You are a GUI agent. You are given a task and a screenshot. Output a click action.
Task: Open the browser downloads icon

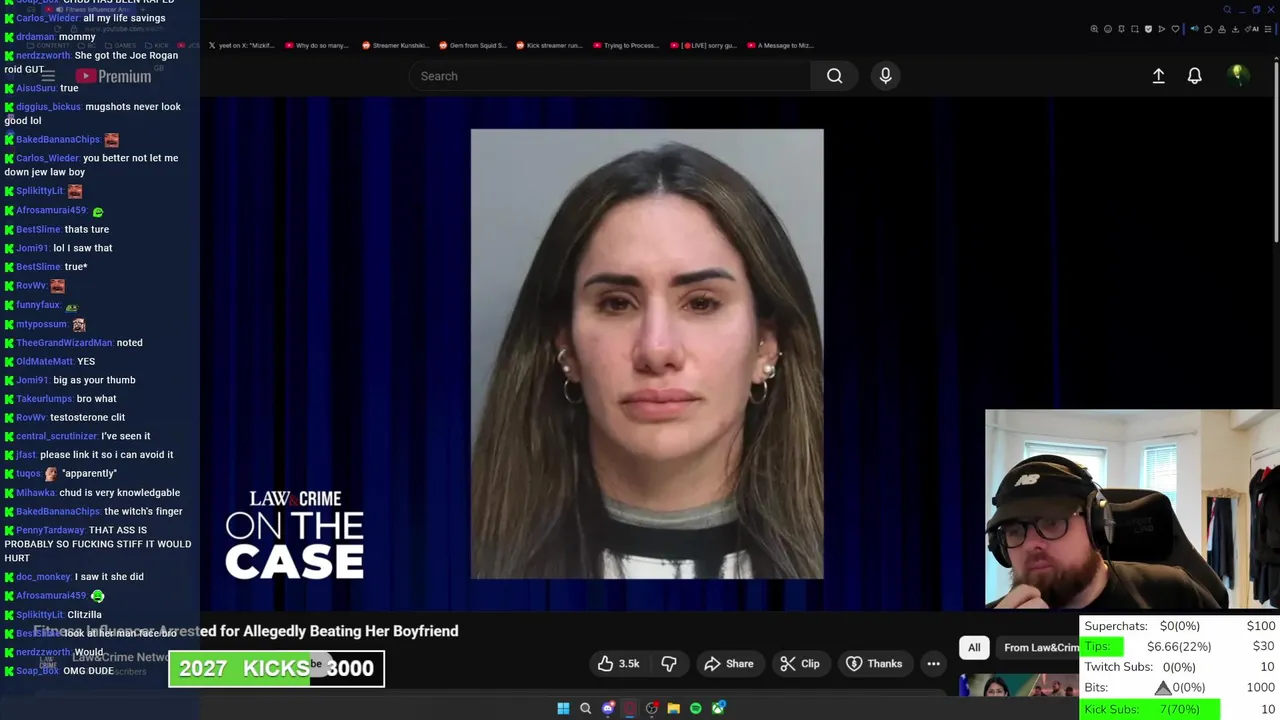pyautogui.click(x=1235, y=29)
